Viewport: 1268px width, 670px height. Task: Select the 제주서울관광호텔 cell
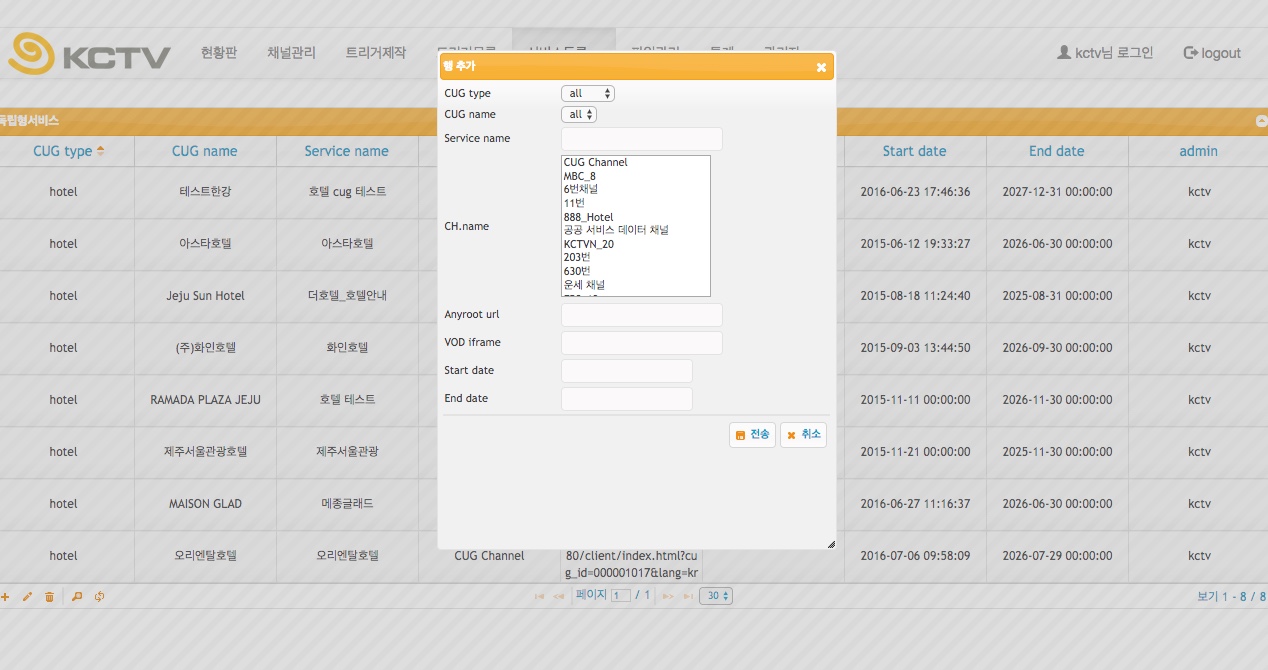tap(205, 452)
